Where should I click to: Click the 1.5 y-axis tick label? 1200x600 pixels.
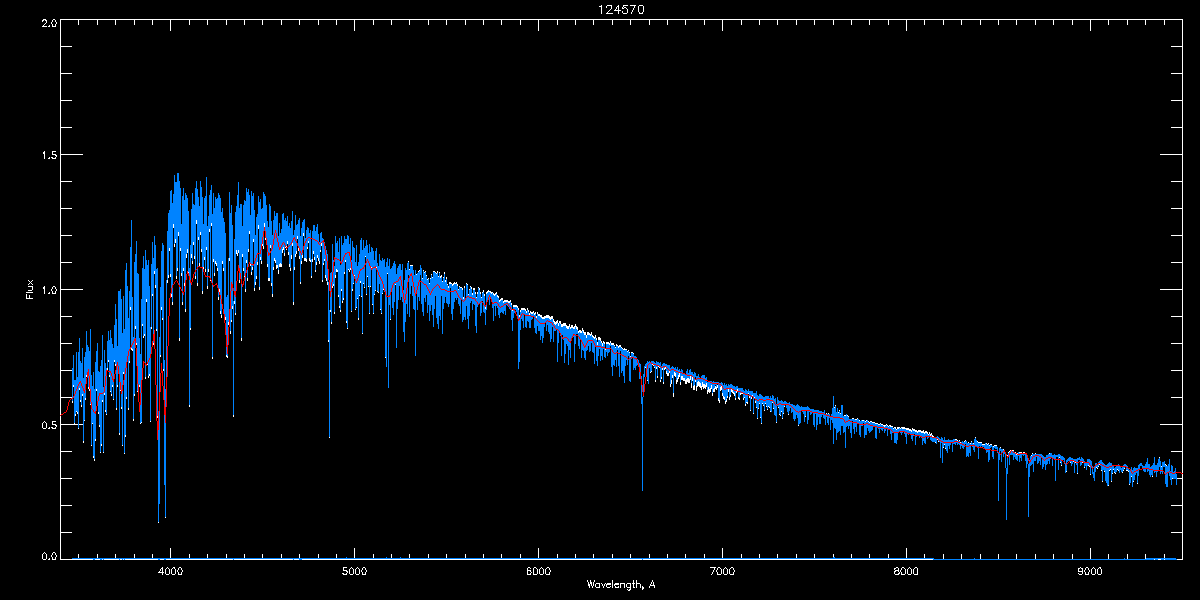click(48, 156)
